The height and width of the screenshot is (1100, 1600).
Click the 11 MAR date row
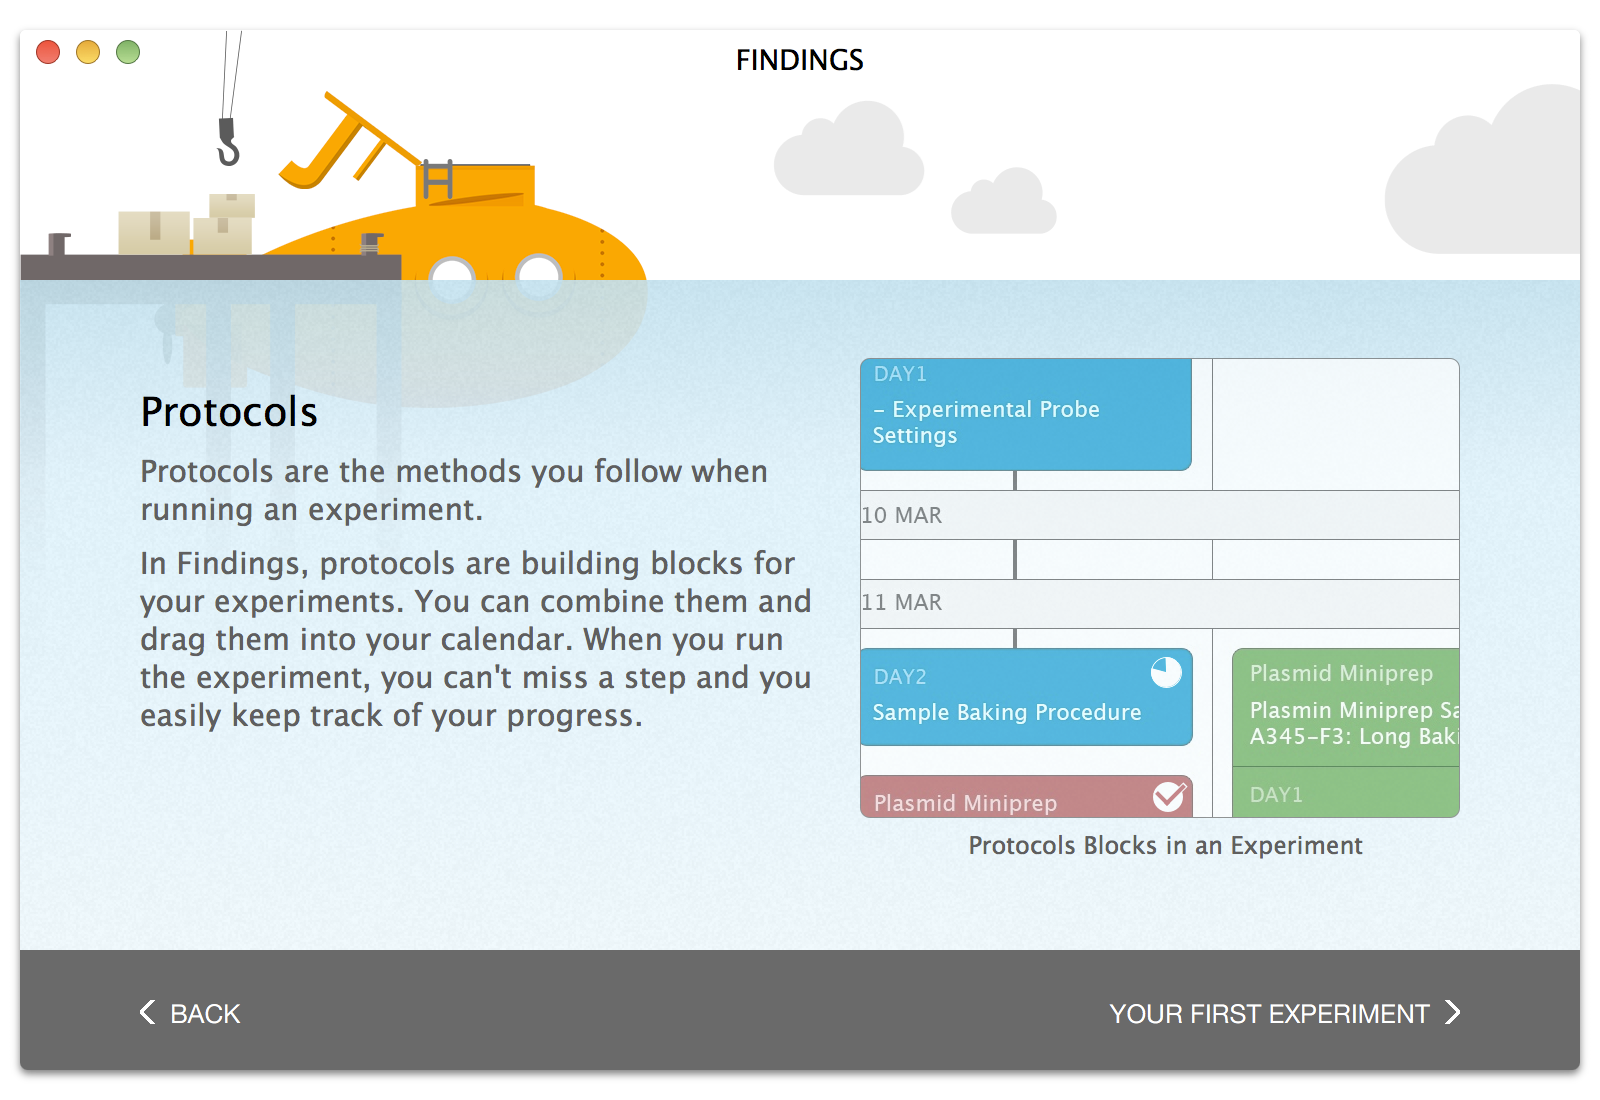coord(1160,603)
